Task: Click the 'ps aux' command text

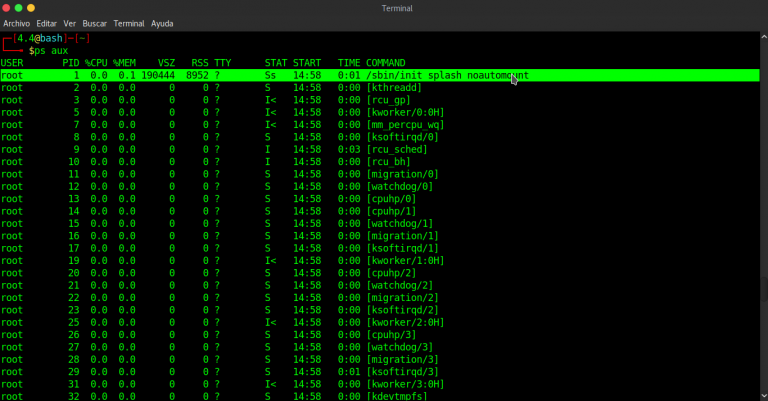Action: point(50,50)
